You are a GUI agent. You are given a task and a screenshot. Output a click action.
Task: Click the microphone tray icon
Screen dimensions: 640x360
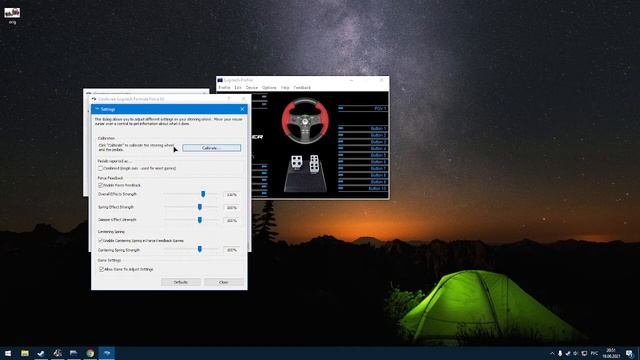pyautogui.click(x=560, y=353)
